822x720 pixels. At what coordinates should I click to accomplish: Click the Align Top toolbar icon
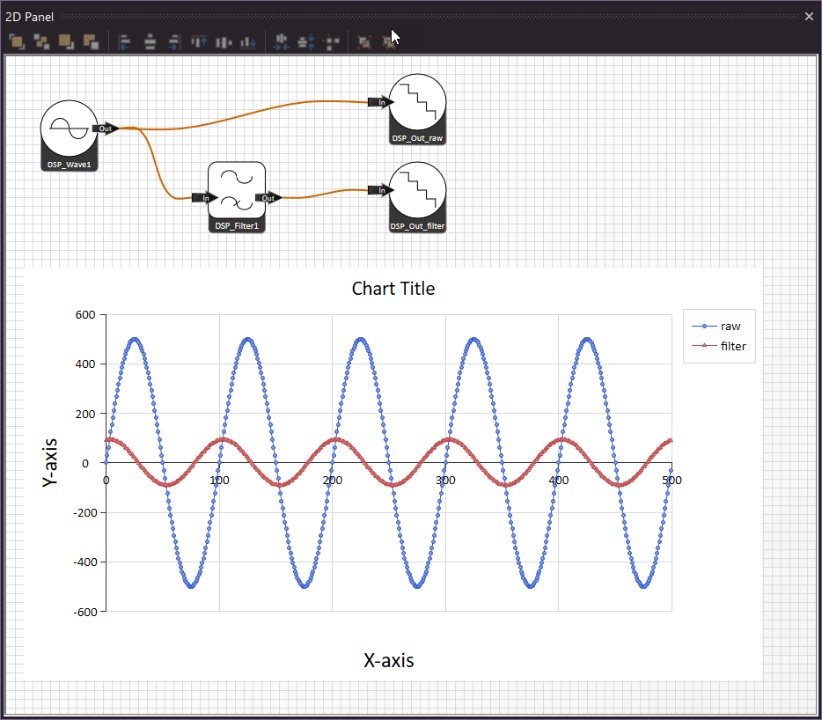(x=199, y=42)
